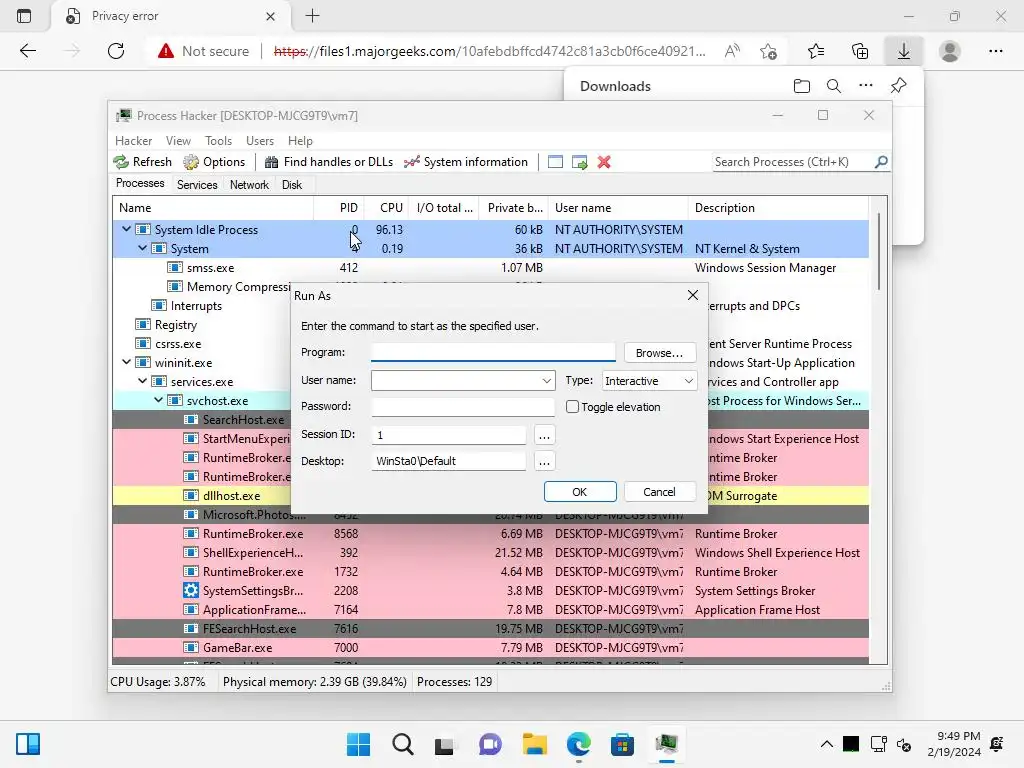This screenshot has width=1024, height=768.
Task: Open System information graph window
Action: 466,162
